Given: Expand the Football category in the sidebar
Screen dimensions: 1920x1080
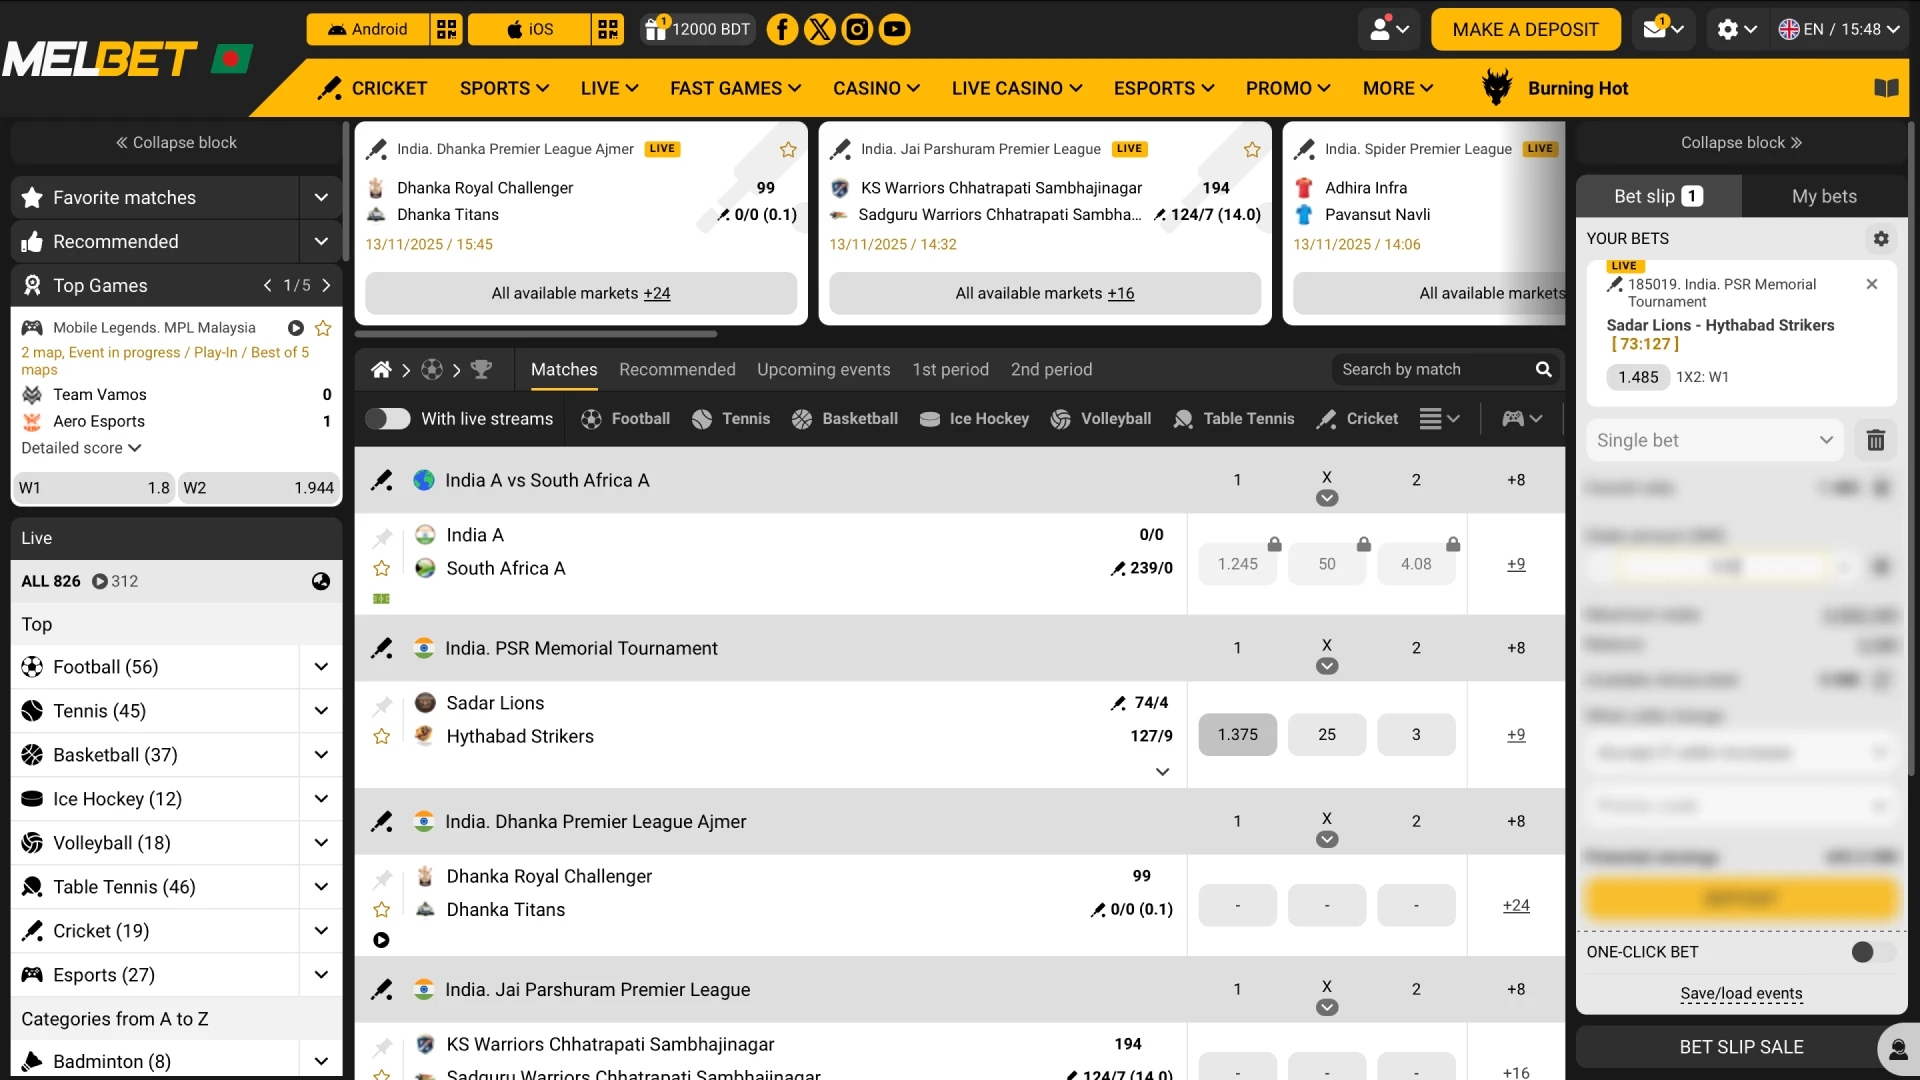Looking at the screenshot, I should point(321,666).
